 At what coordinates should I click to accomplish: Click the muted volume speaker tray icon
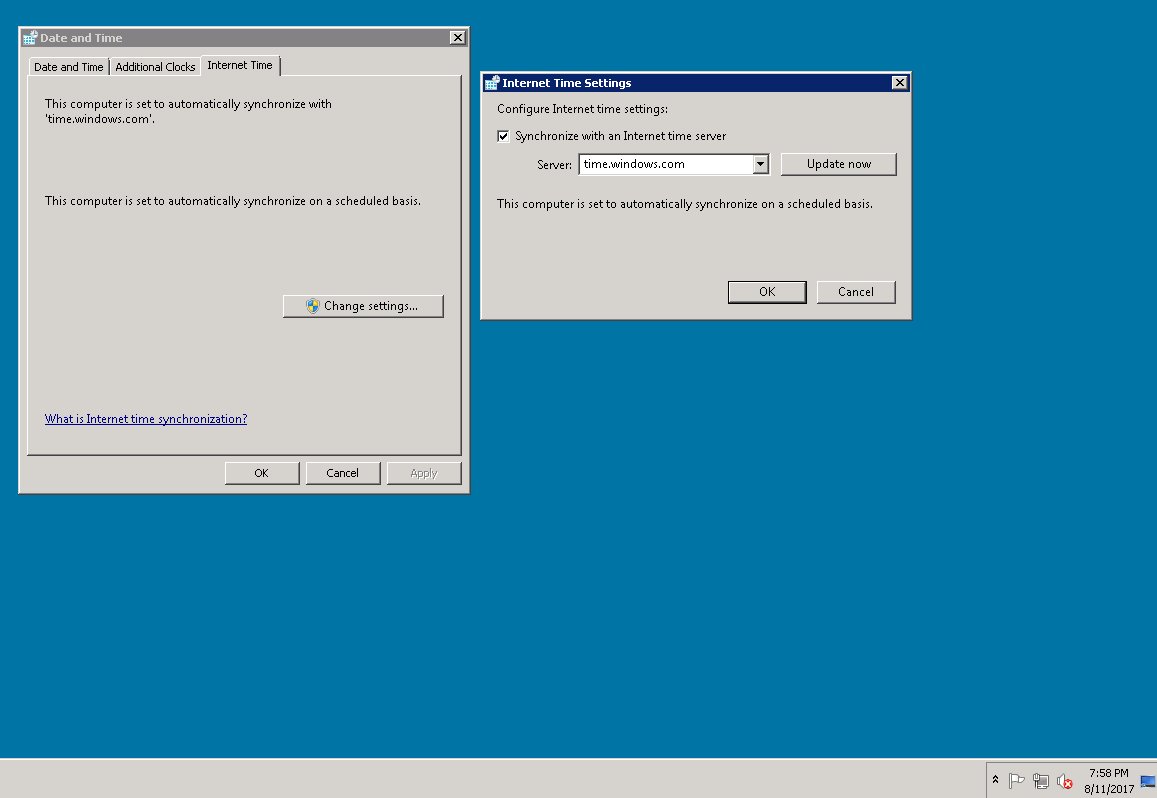(1064, 780)
